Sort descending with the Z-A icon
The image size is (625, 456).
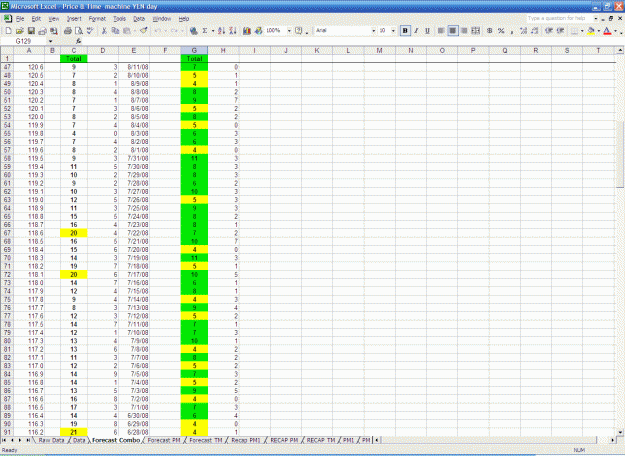[x=233, y=31]
